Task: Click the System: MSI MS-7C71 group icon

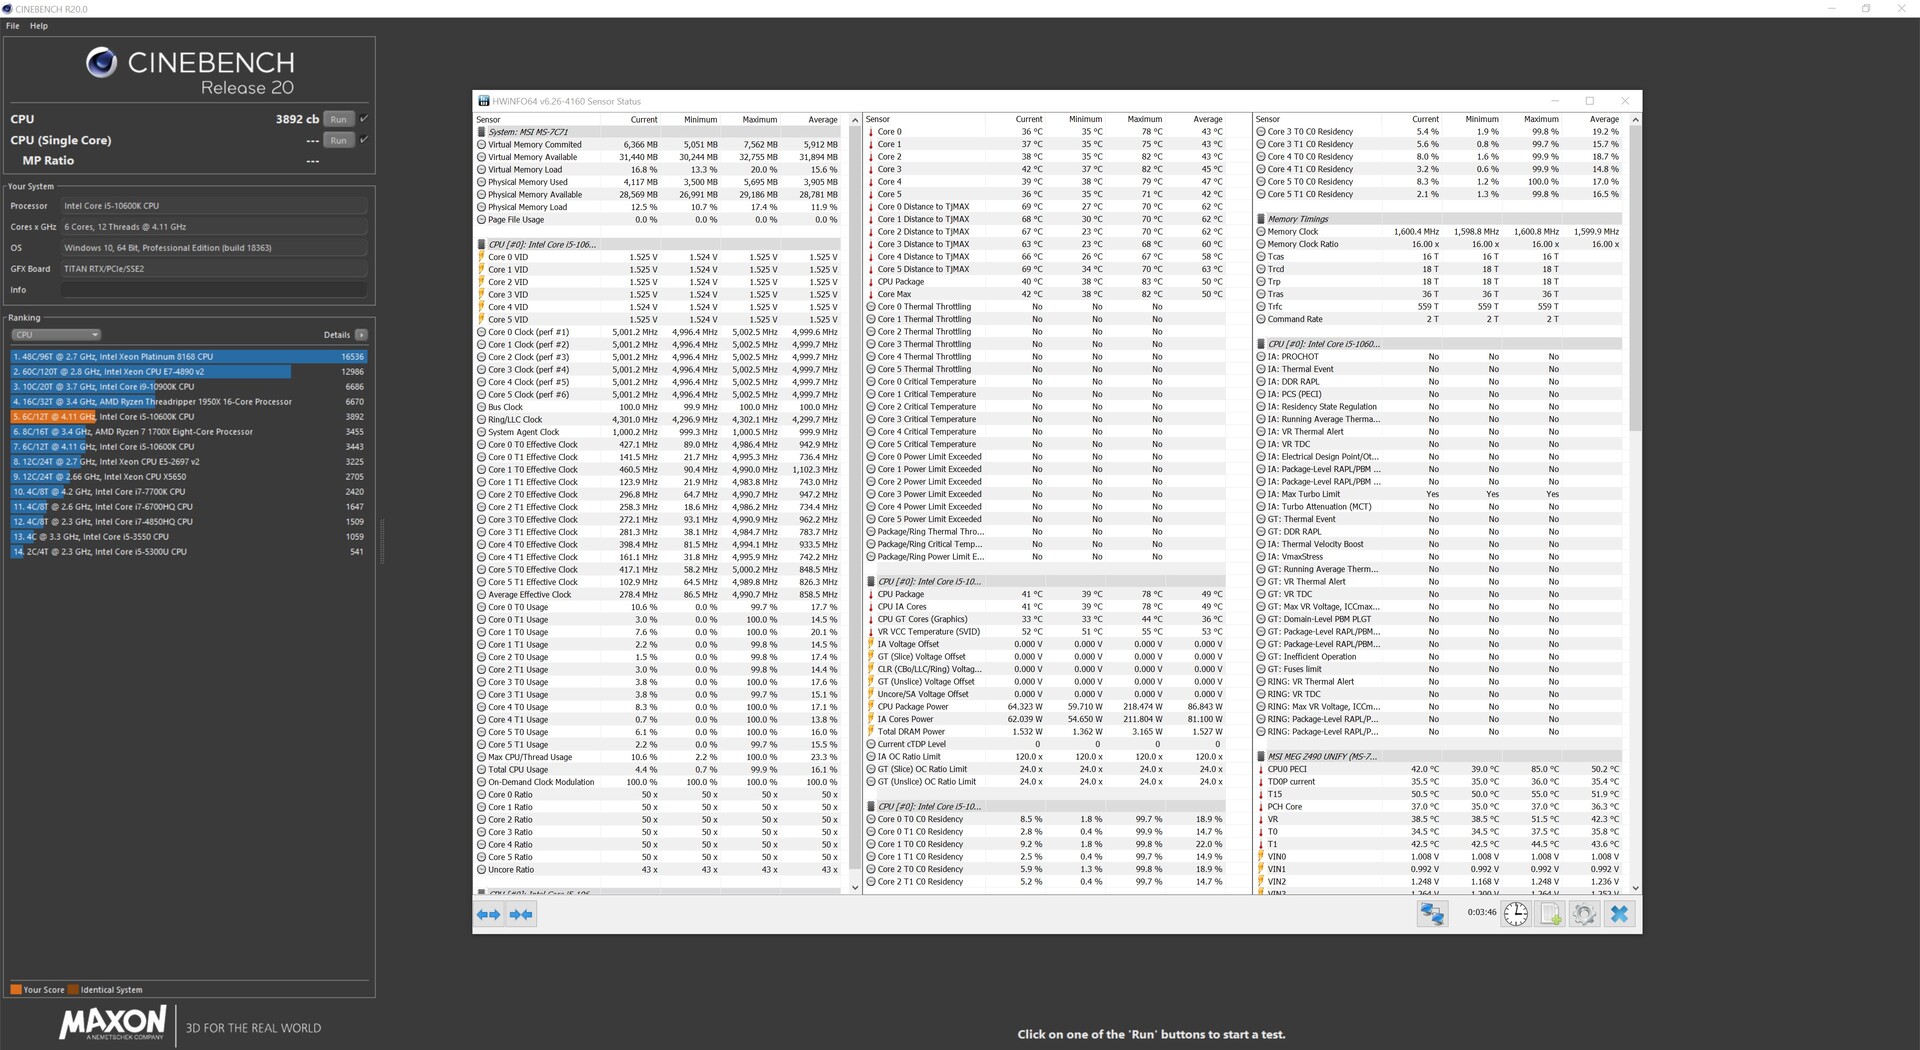Action: coord(481,132)
